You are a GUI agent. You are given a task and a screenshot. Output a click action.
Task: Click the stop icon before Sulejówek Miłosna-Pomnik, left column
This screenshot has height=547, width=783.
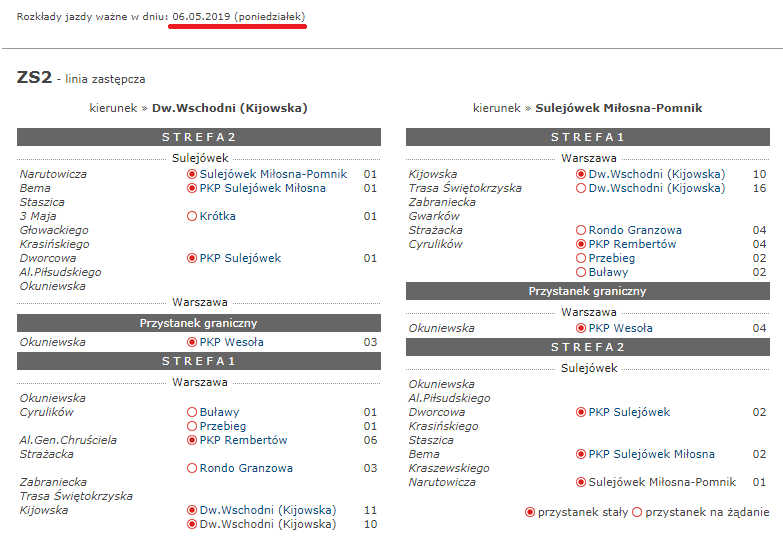(x=192, y=174)
